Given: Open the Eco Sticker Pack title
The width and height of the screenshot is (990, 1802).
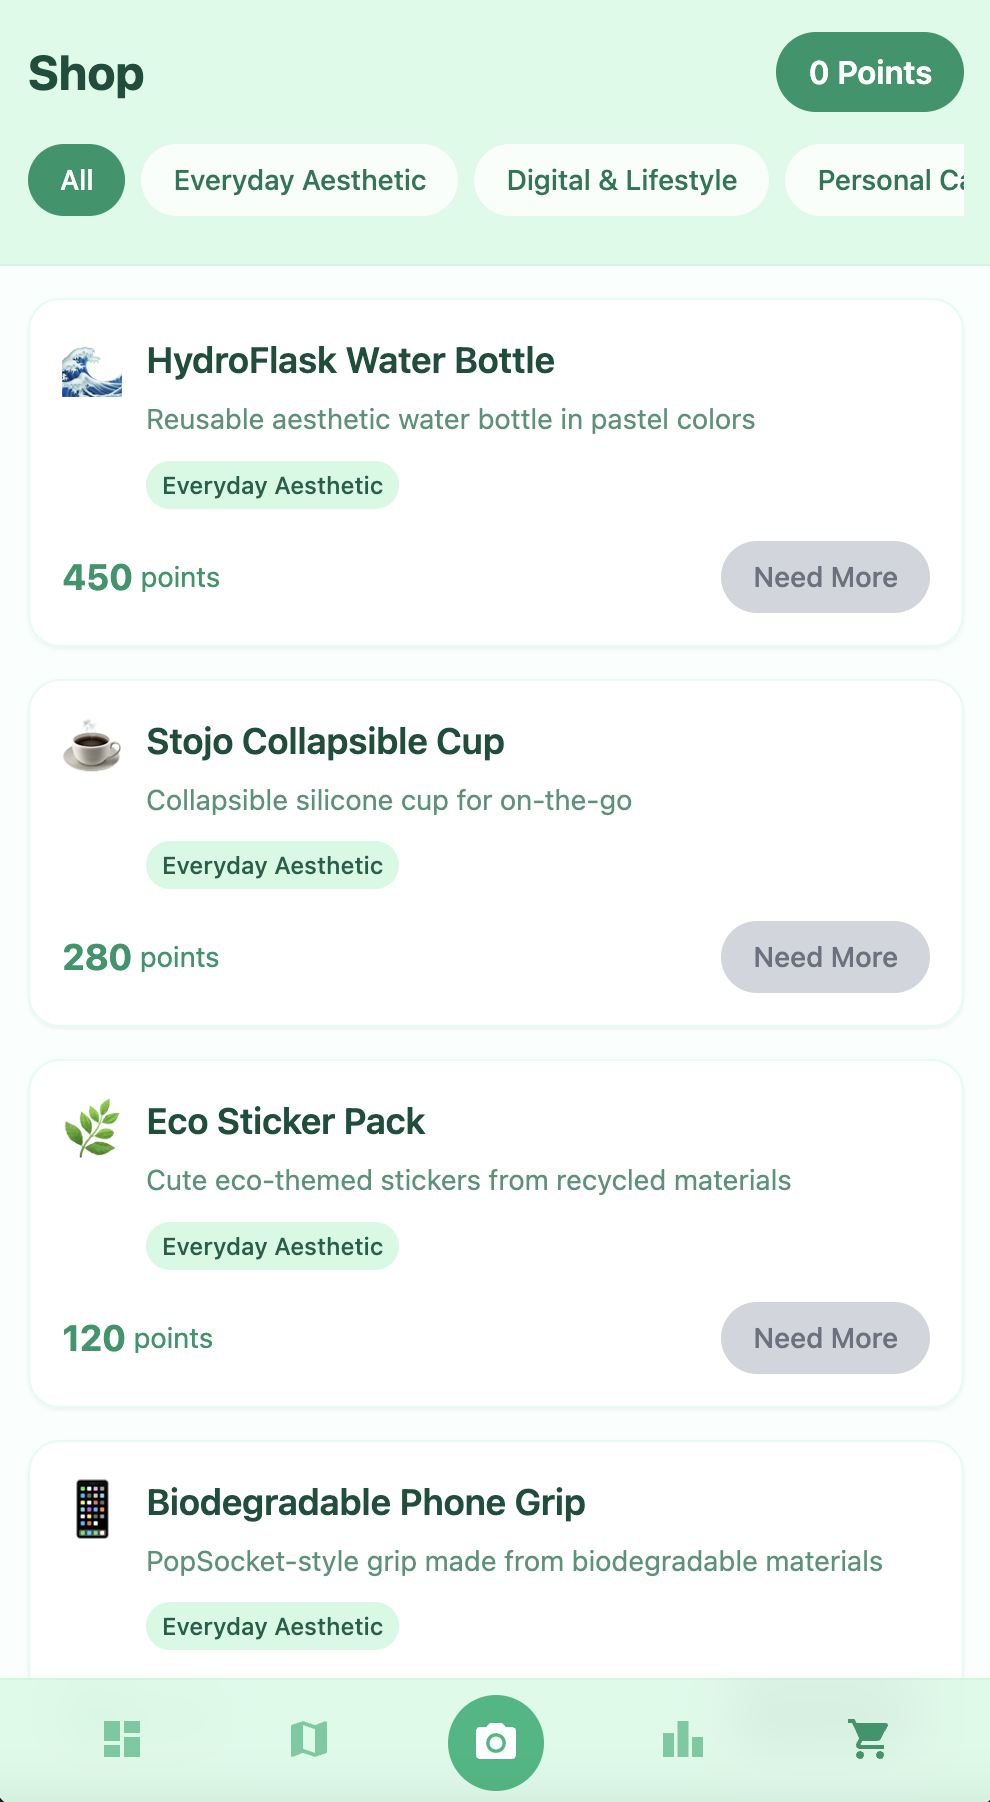Looking at the screenshot, I should click(x=286, y=1122).
